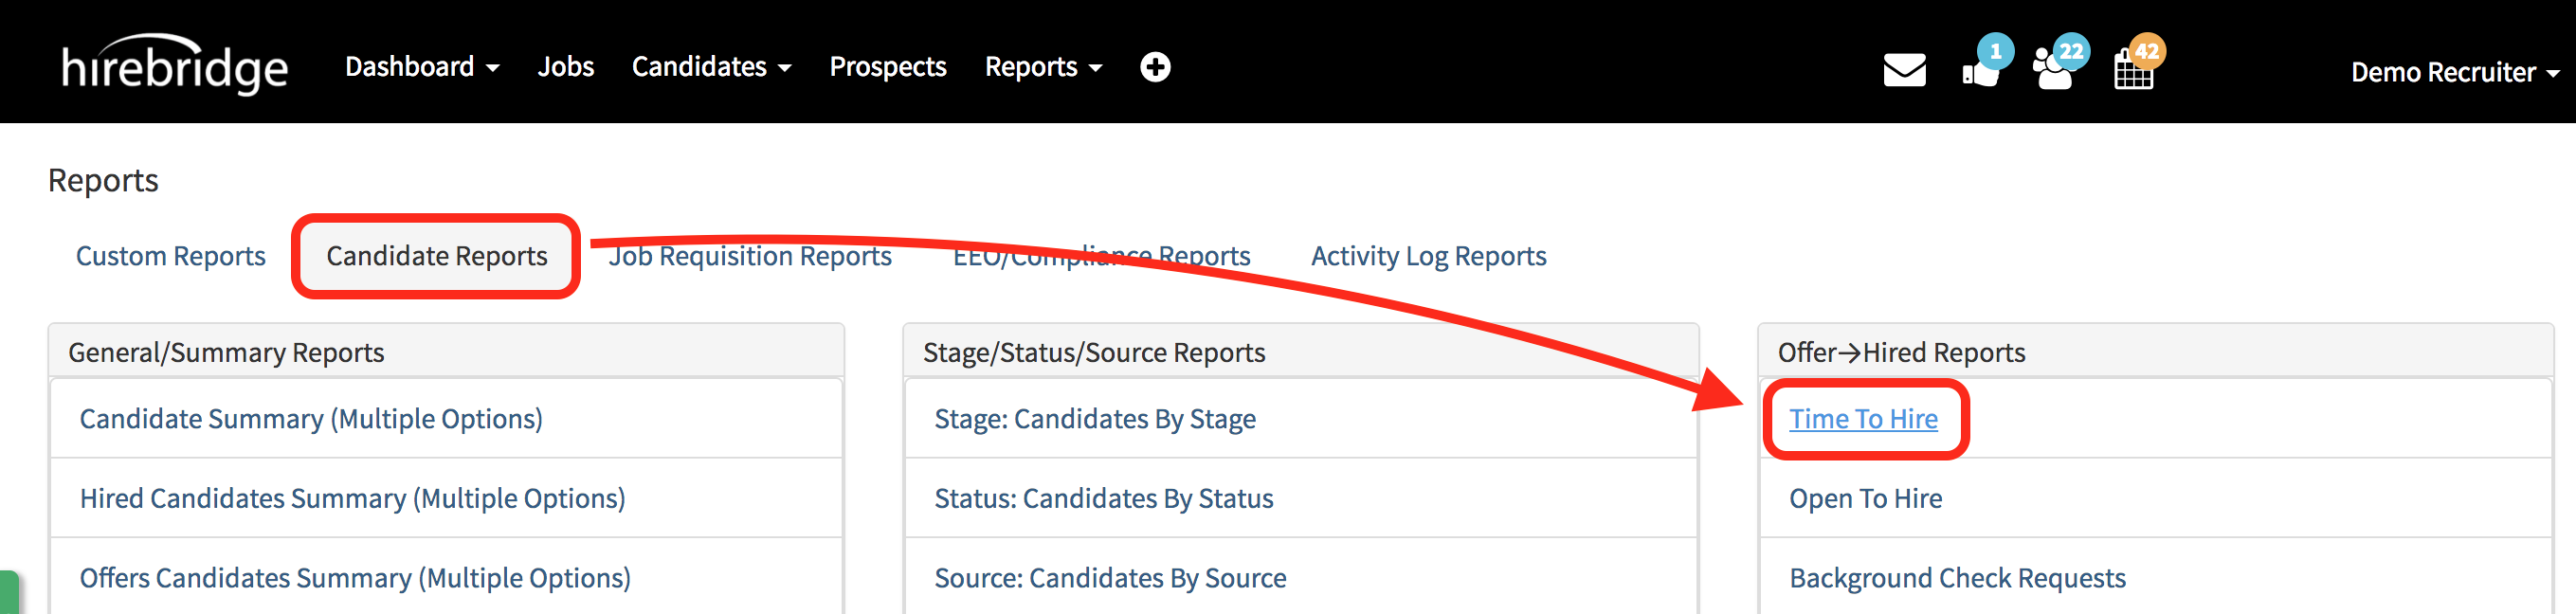The width and height of the screenshot is (2576, 614).
Task: Click the hirebridge logo
Action: (175, 66)
